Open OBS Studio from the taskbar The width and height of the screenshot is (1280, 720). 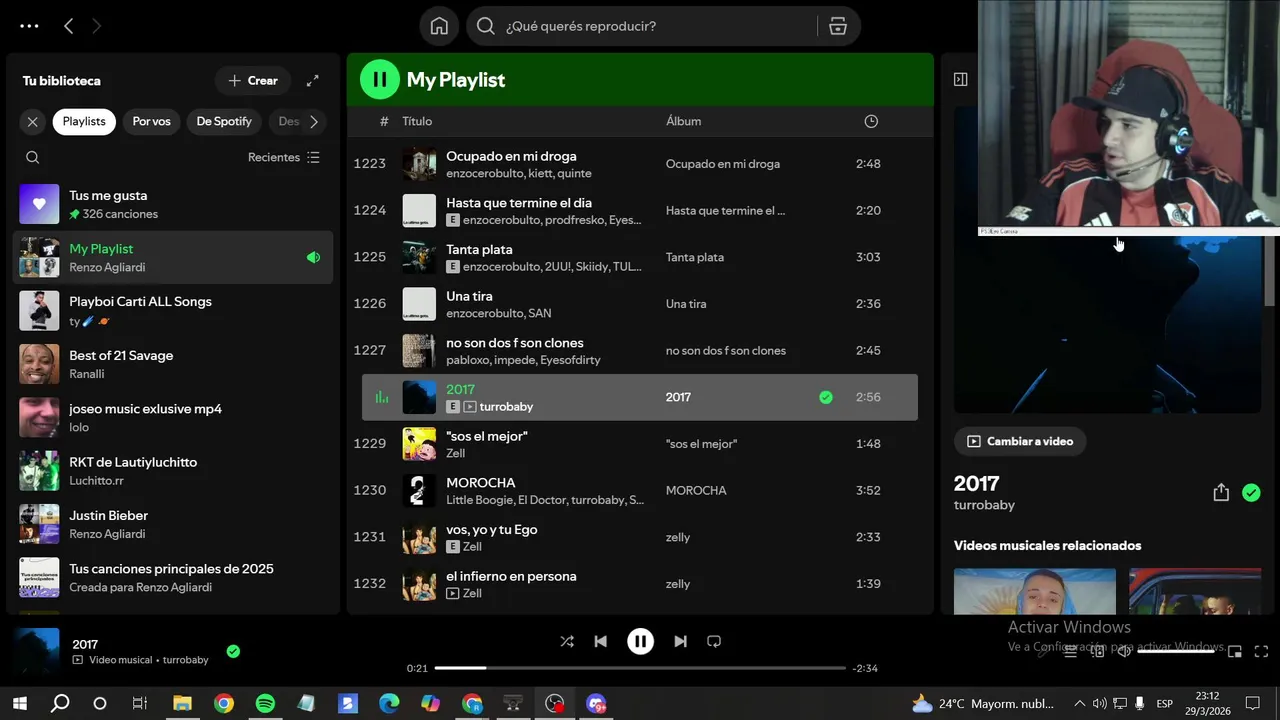pos(554,703)
